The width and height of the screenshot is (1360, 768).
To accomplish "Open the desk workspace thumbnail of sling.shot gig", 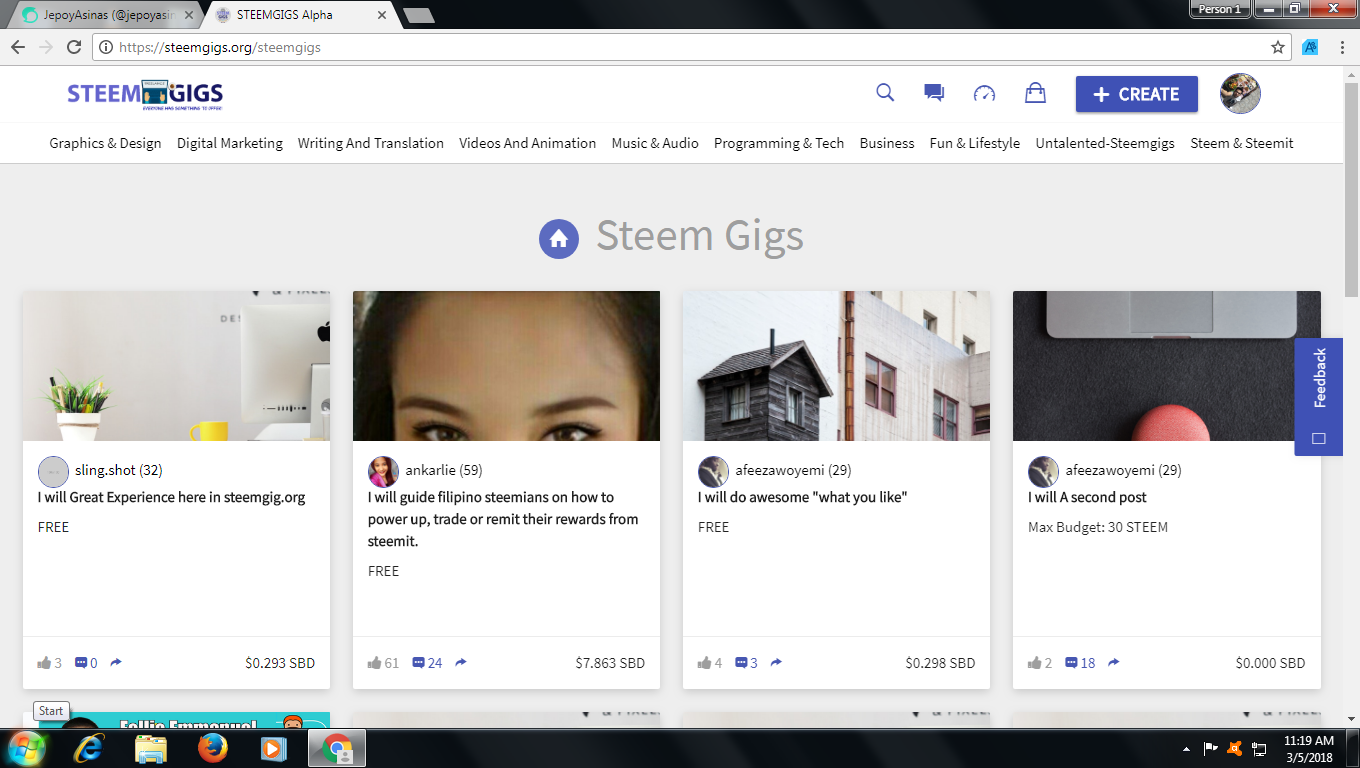I will pos(176,366).
